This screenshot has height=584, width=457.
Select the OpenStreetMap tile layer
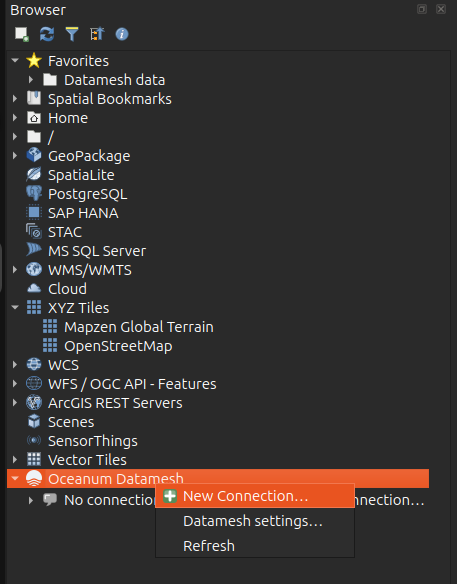point(118,346)
